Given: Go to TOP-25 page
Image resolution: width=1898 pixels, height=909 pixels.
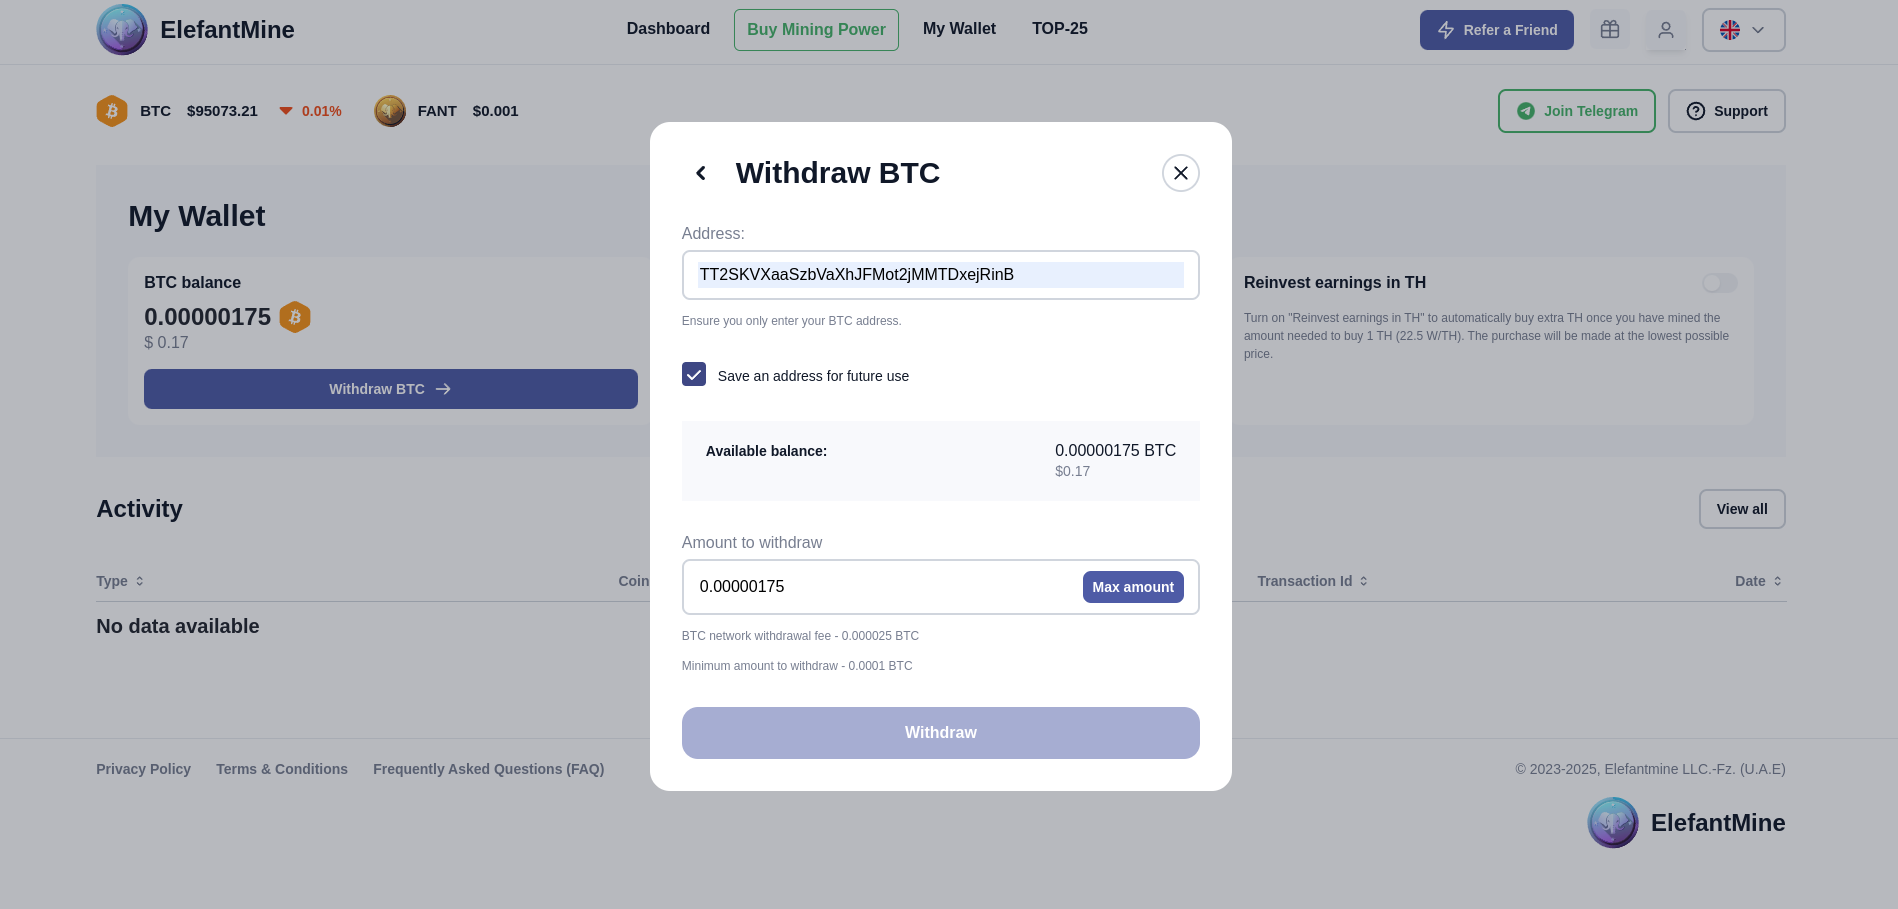Looking at the screenshot, I should (1060, 29).
